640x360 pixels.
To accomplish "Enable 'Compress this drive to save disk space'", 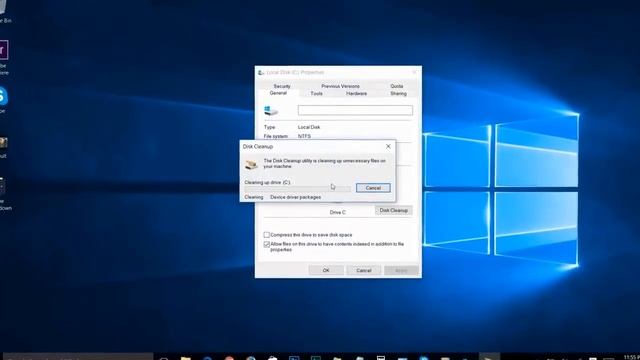I will coord(267,235).
